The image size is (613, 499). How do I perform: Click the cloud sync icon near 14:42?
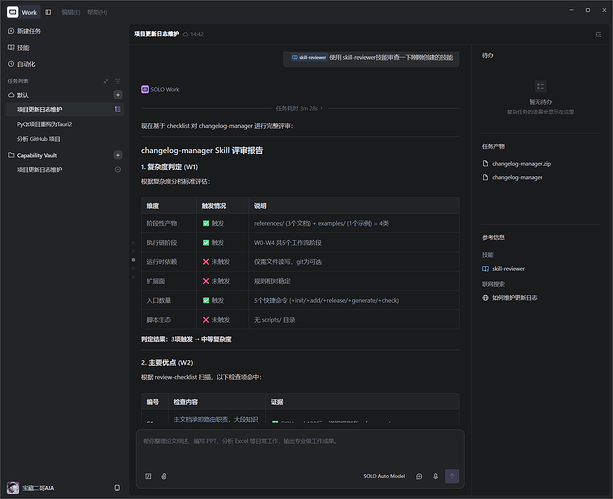click(186, 34)
